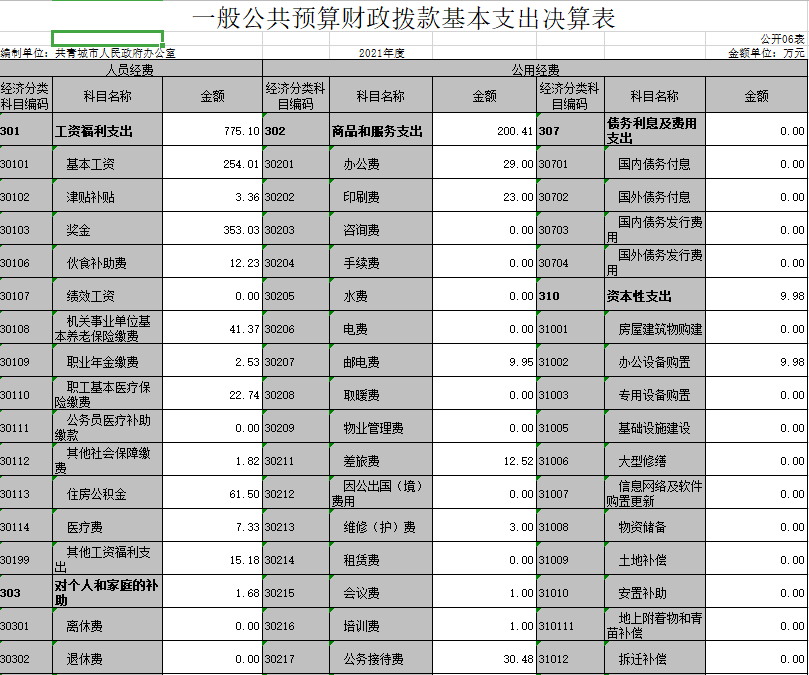Screen dimensions: 809x675
Task: Select the 公务接待费 amount 30.48 cell
Action: [x=483, y=659]
